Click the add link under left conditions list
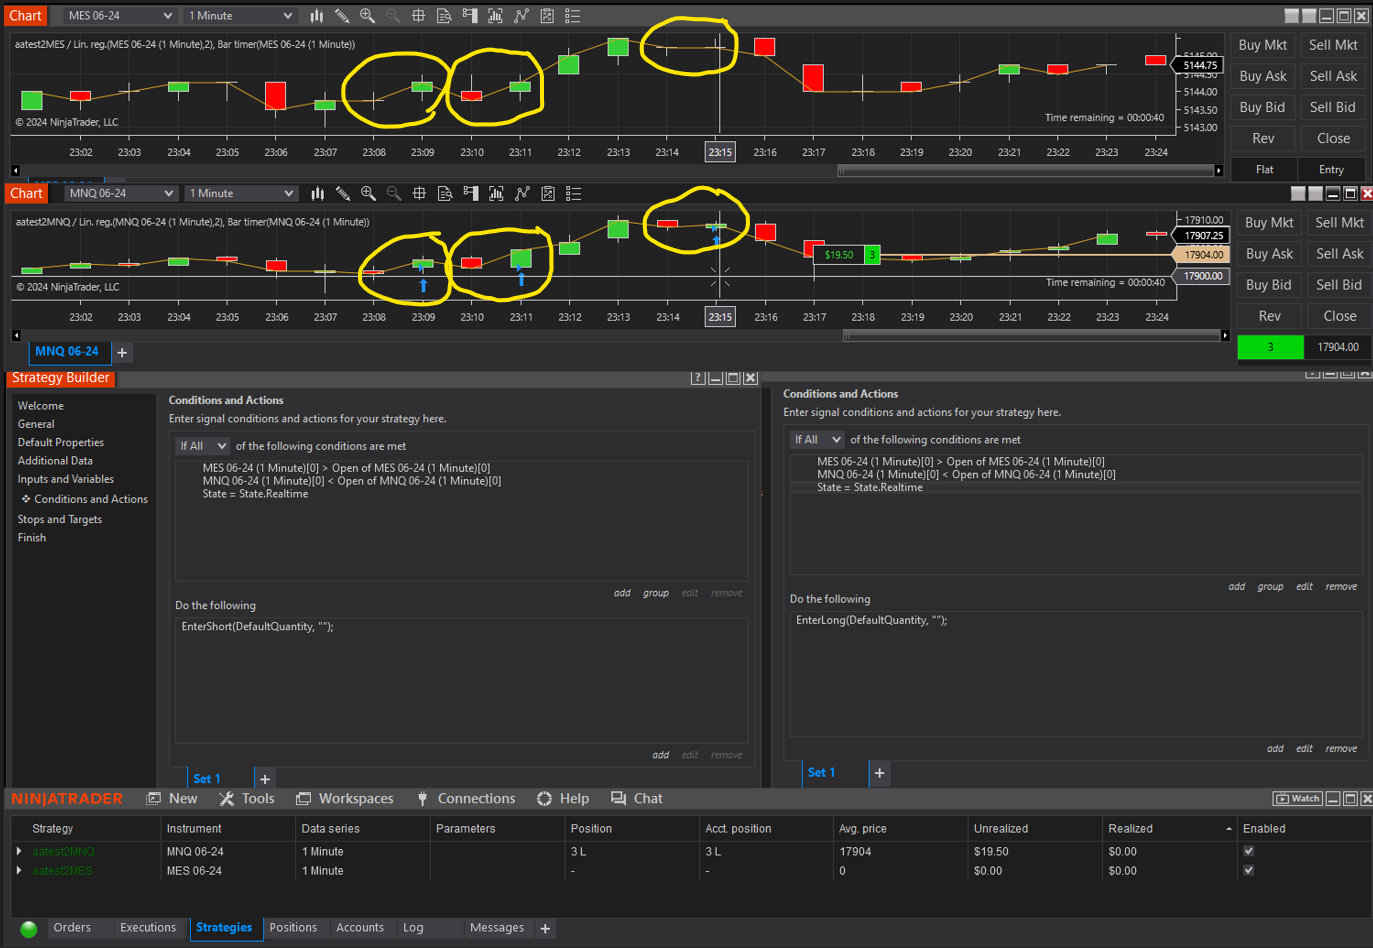 pos(622,593)
